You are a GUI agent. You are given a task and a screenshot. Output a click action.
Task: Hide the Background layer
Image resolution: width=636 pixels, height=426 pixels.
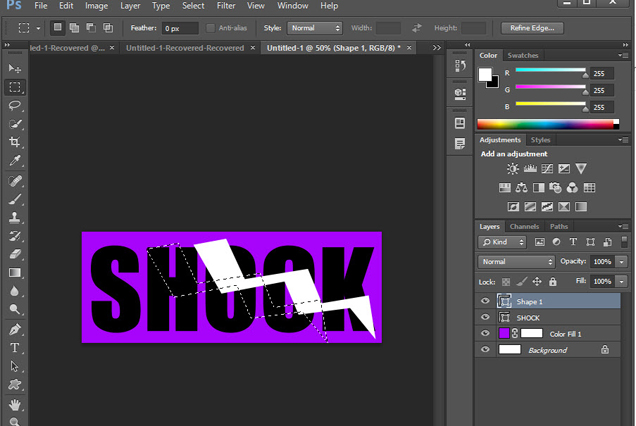pyautogui.click(x=486, y=350)
